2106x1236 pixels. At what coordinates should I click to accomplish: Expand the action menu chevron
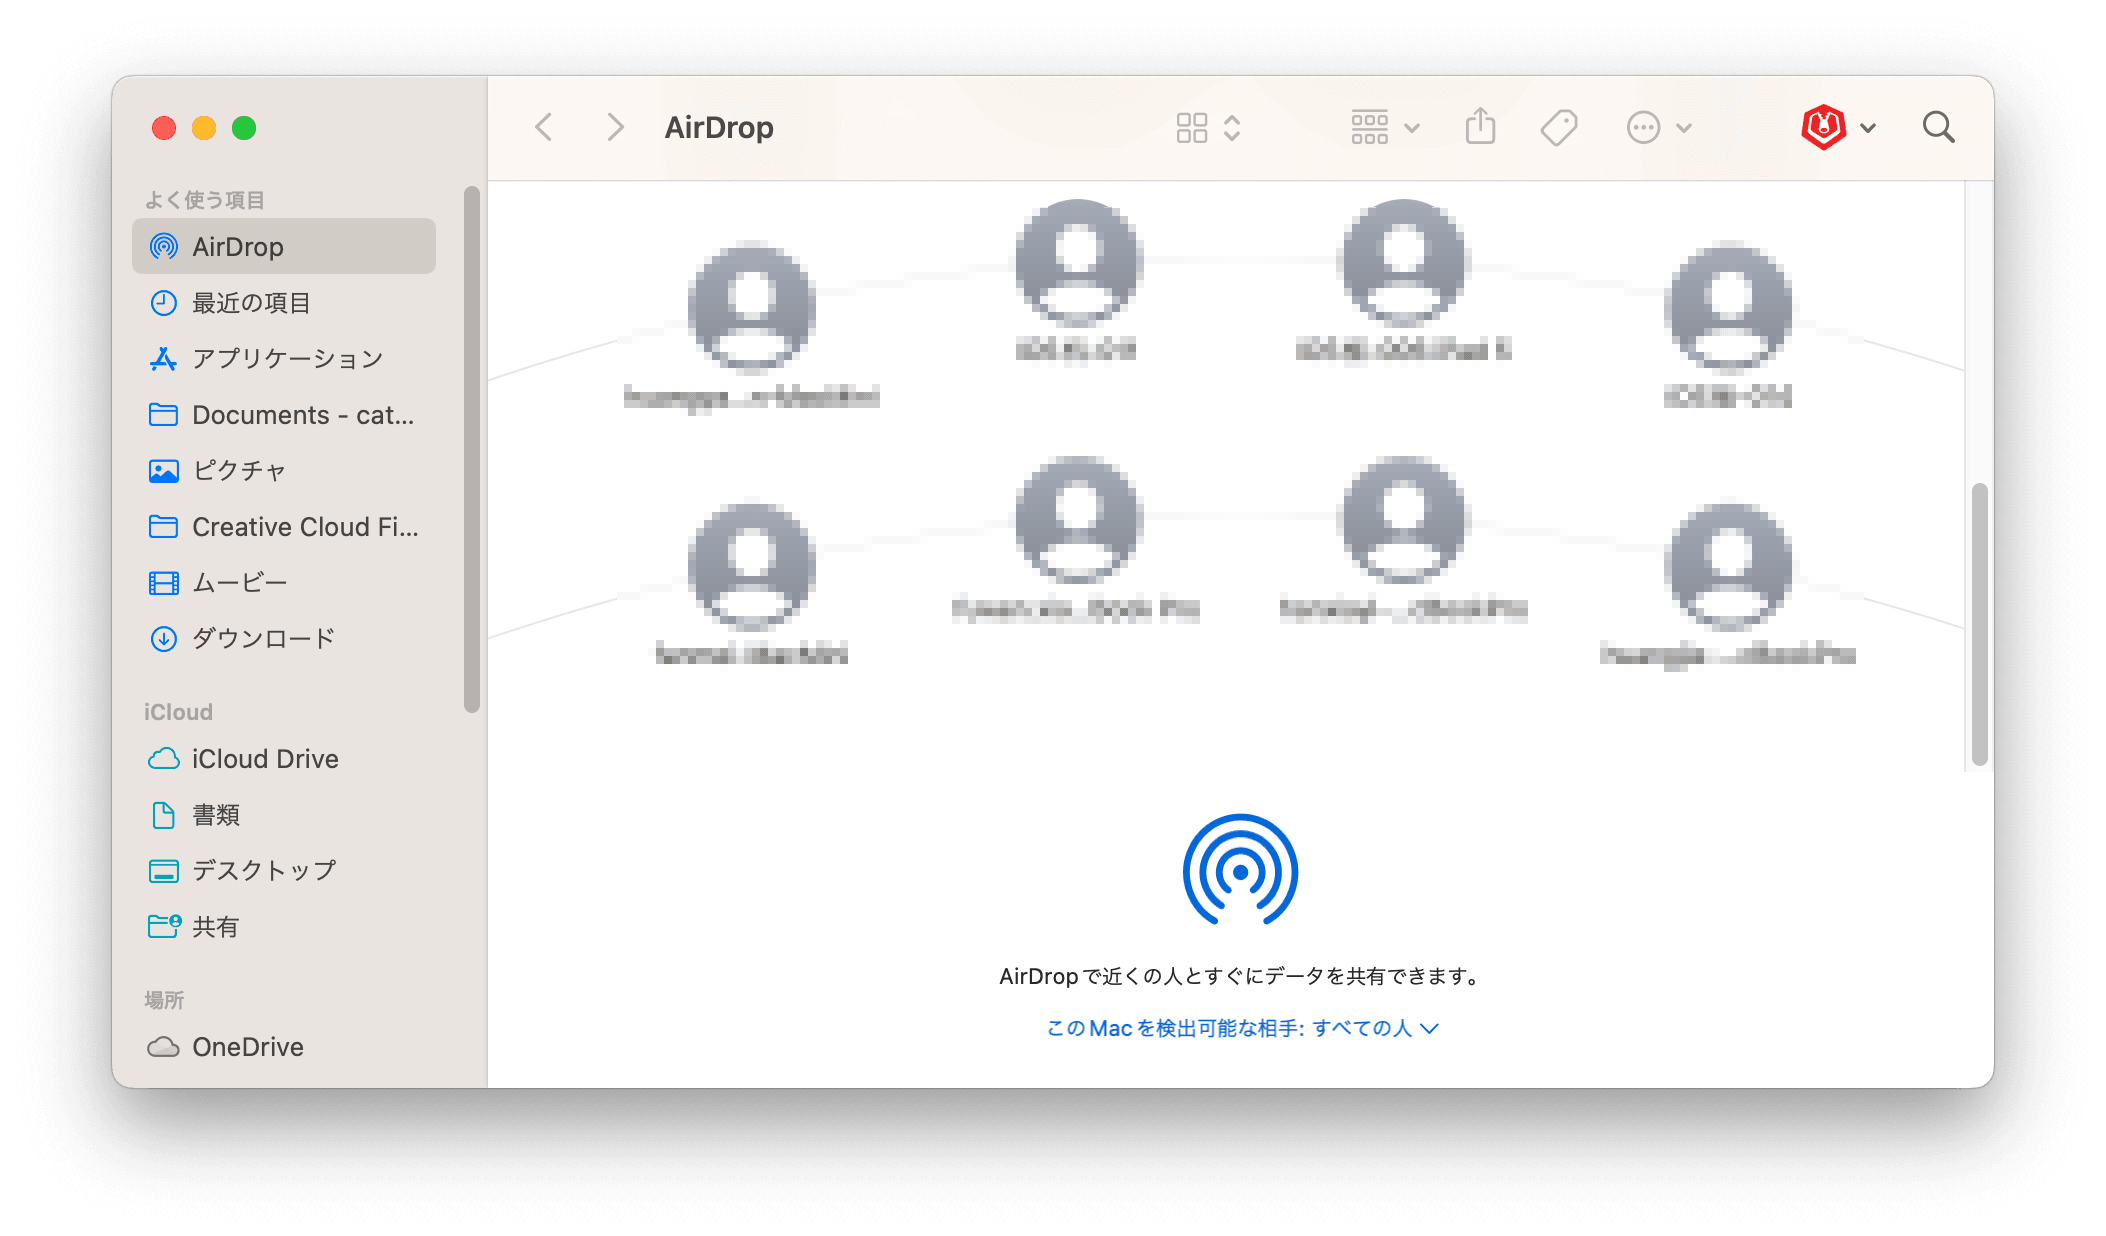pos(1684,128)
